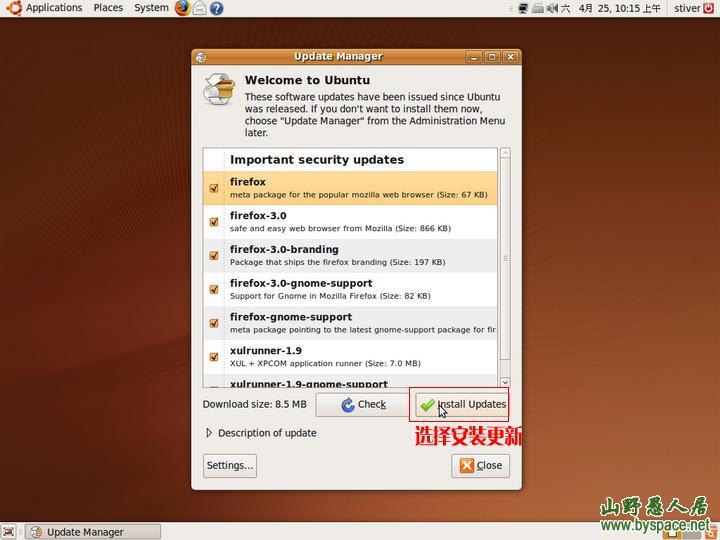Click the power button icon in panel
This screenshot has width=720, height=540.
click(x=709, y=8)
